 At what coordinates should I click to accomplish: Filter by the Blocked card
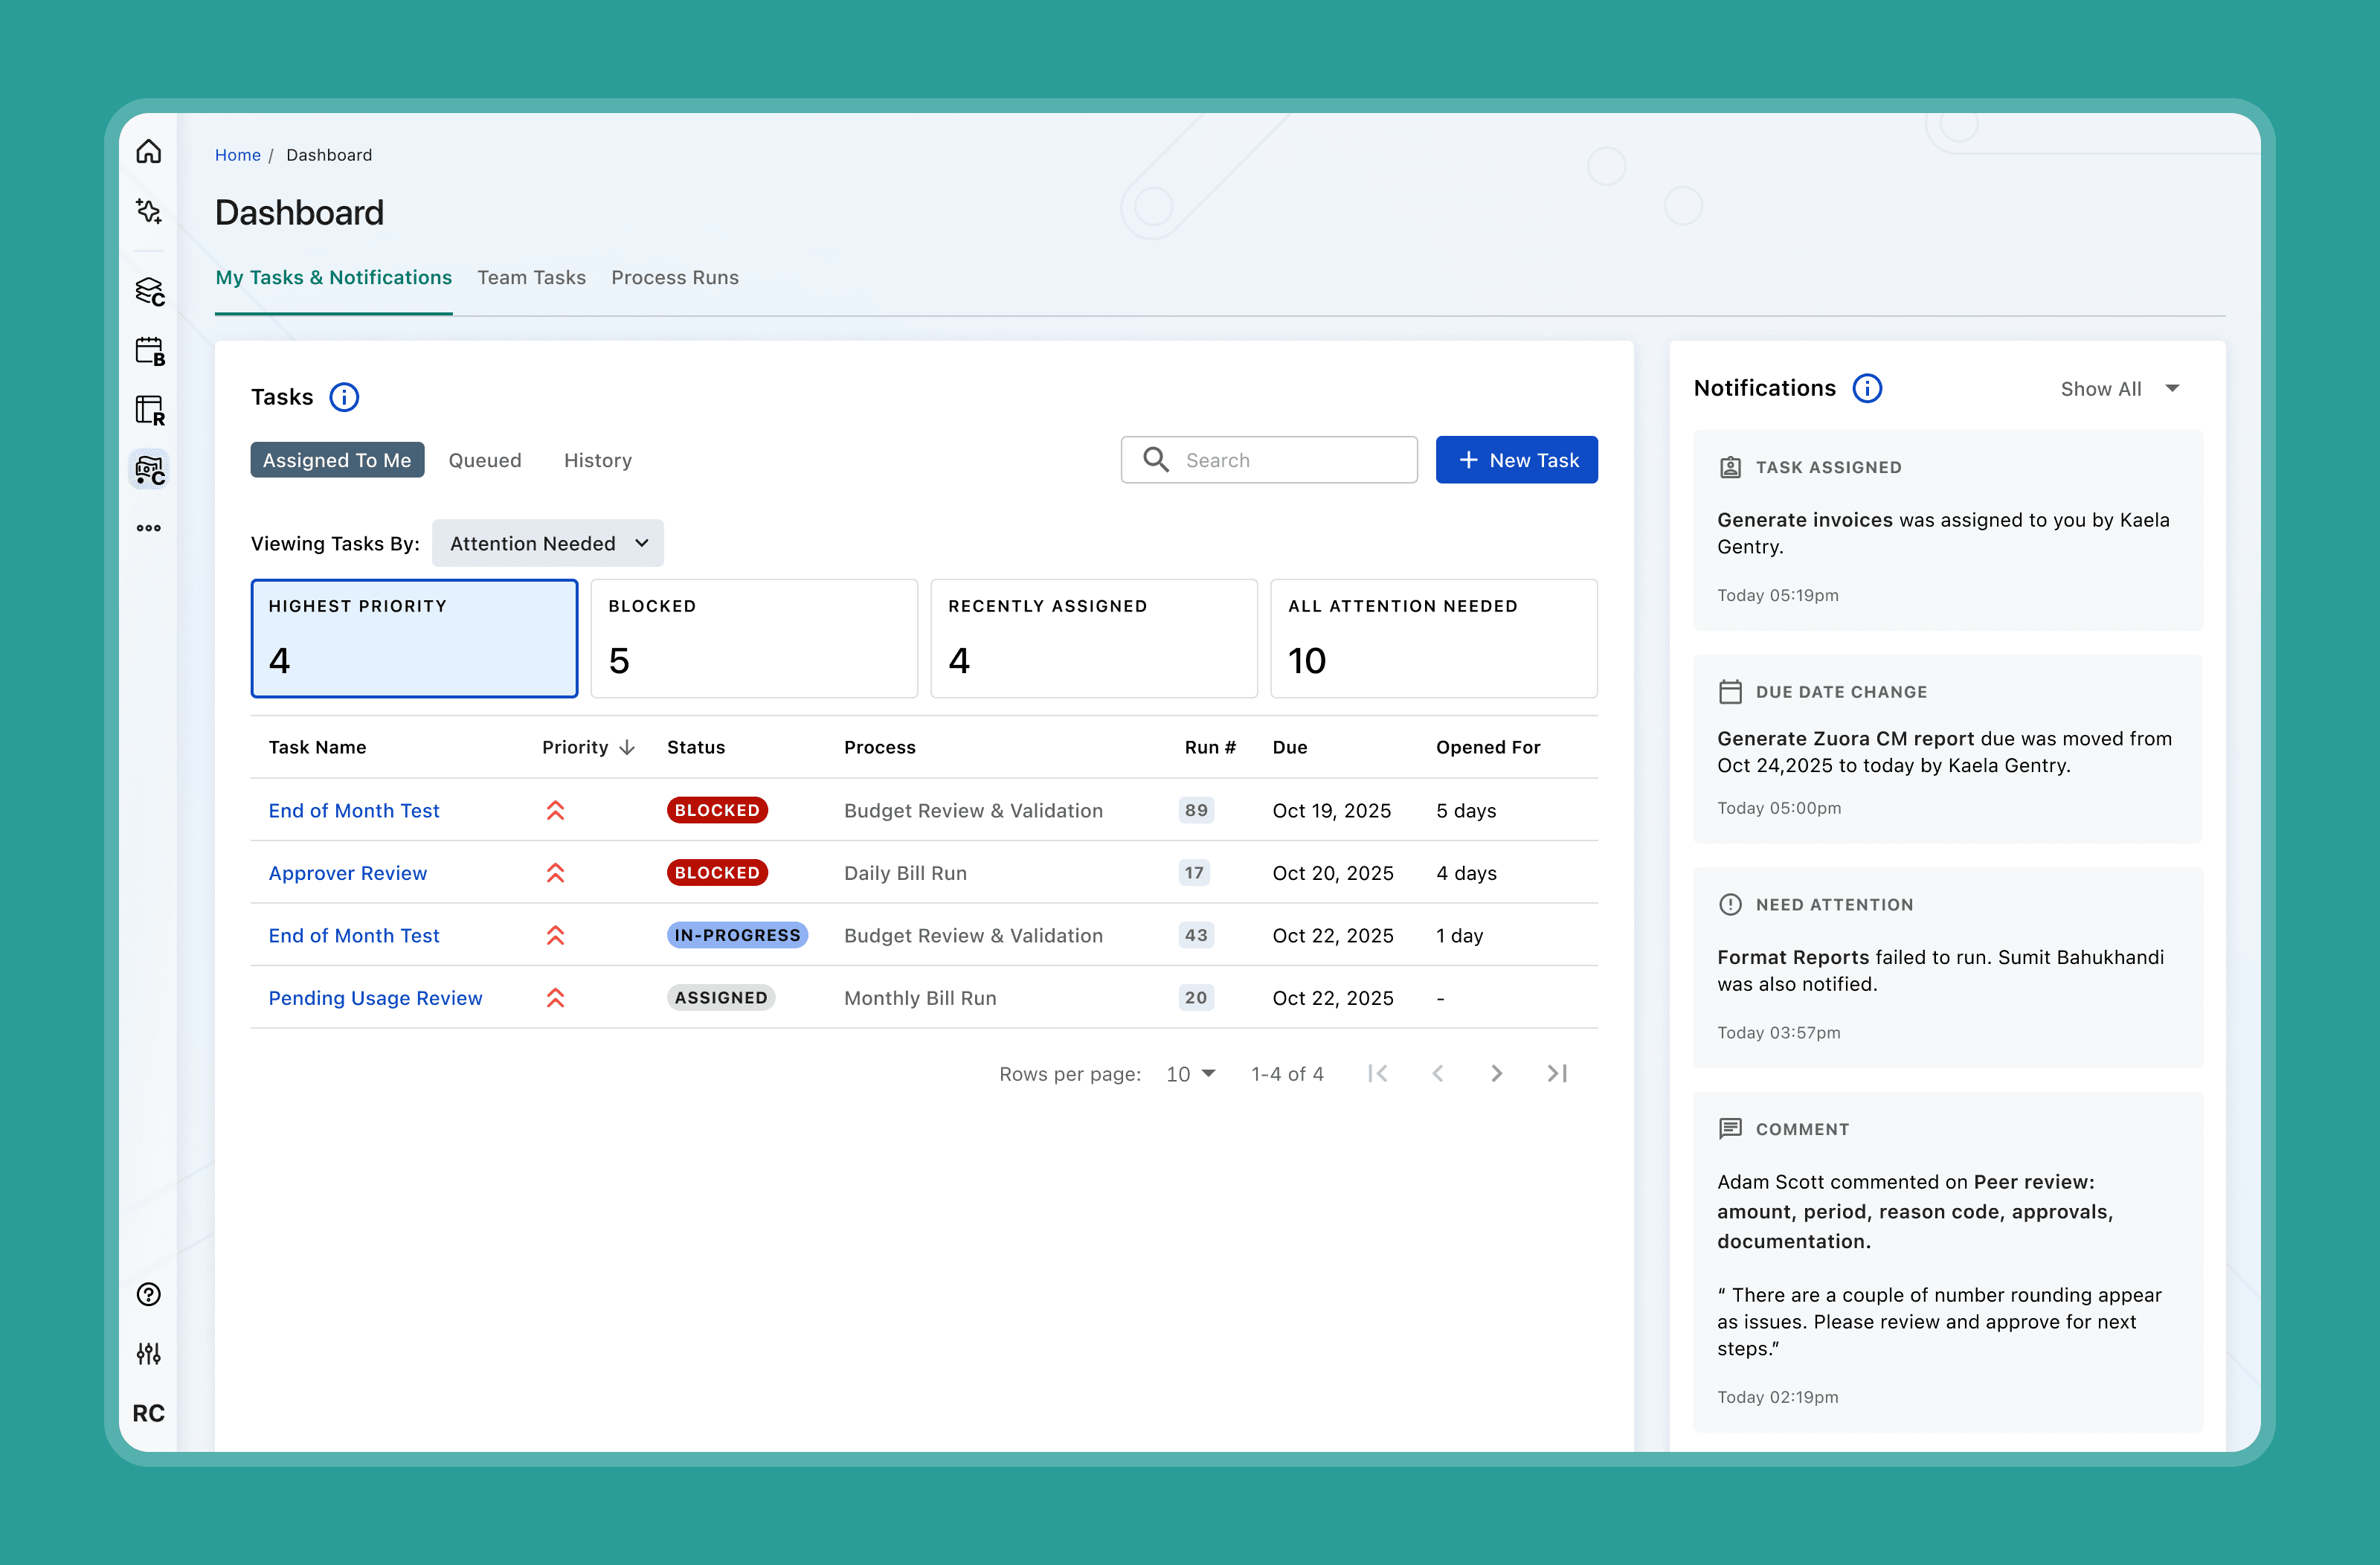[x=754, y=638]
